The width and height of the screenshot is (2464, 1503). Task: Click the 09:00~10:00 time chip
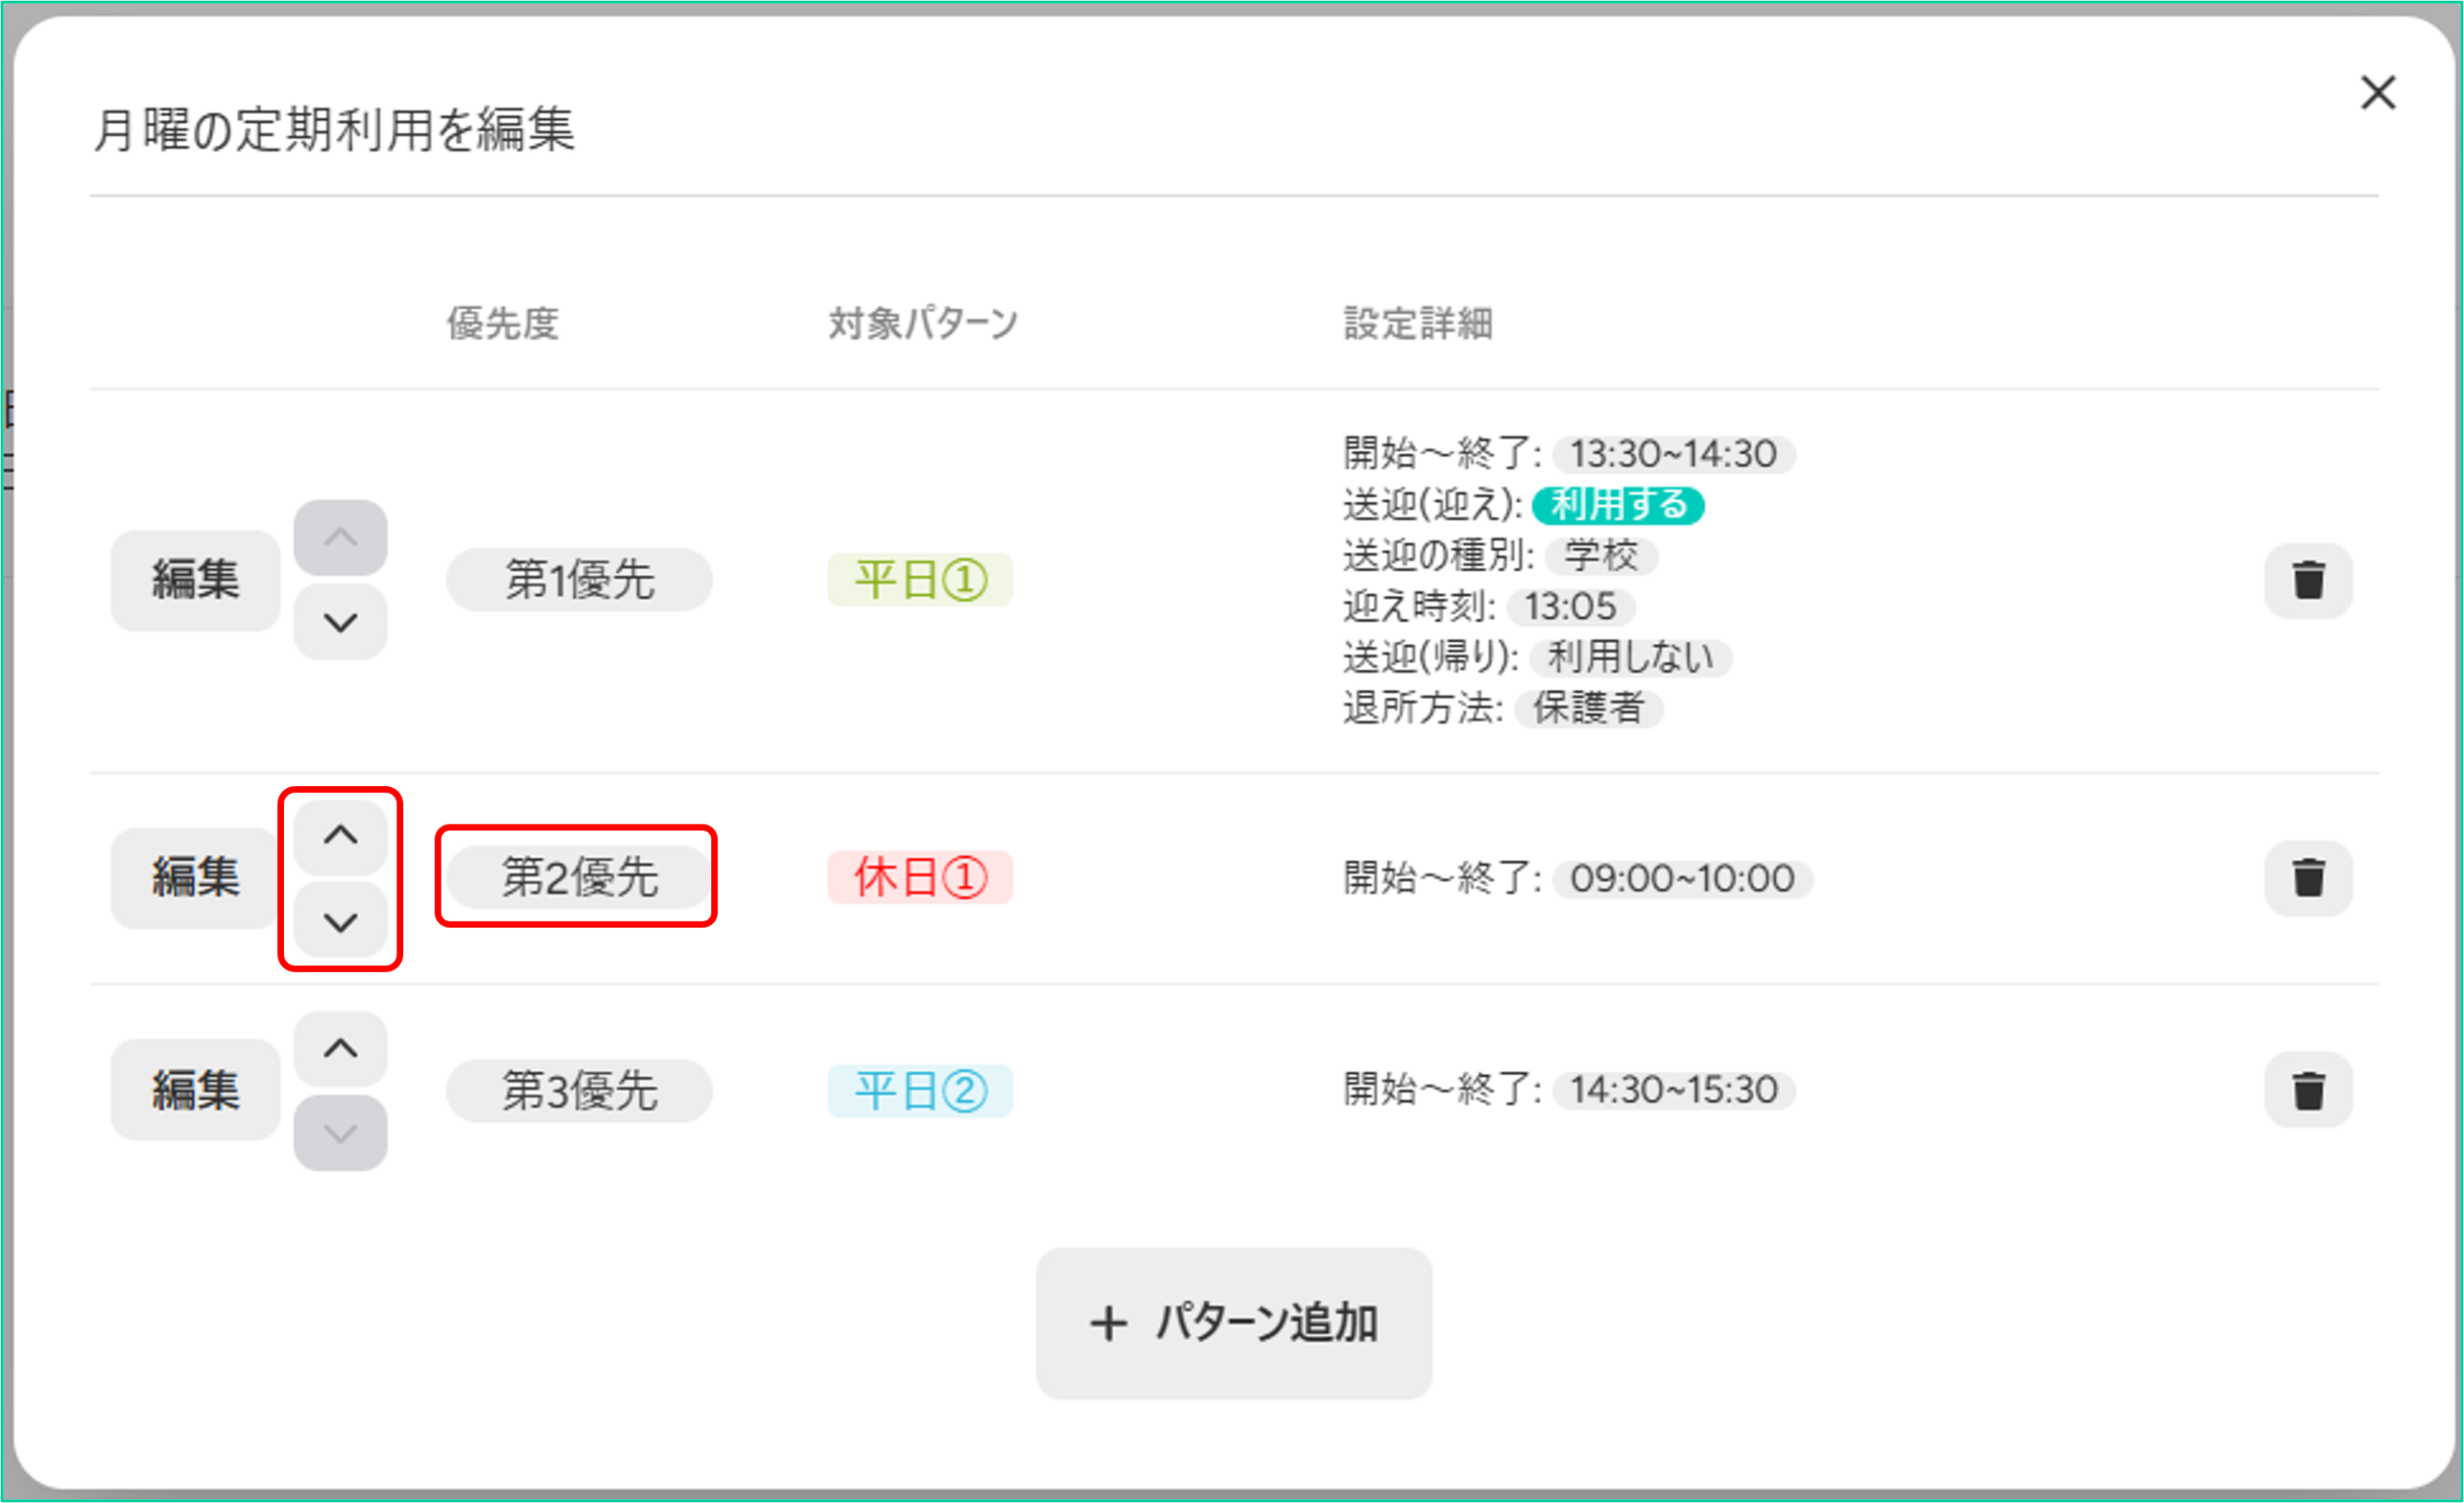(1681, 879)
